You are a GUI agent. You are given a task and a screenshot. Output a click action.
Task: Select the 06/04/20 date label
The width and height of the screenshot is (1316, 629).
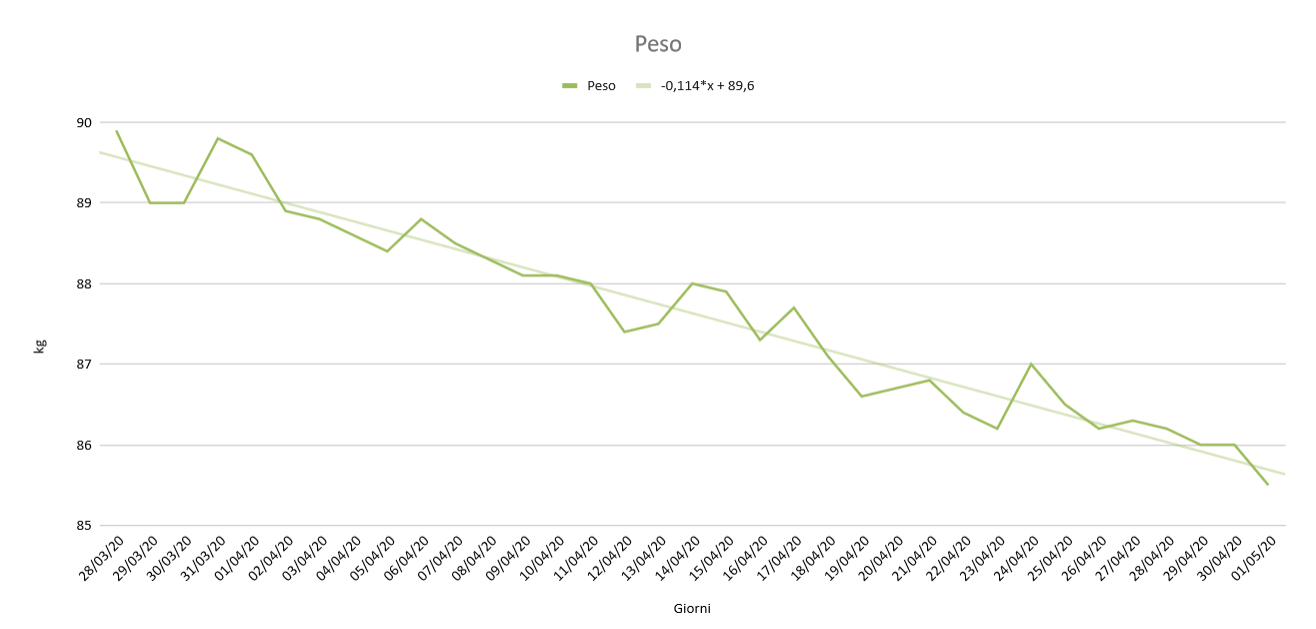click(x=408, y=560)
